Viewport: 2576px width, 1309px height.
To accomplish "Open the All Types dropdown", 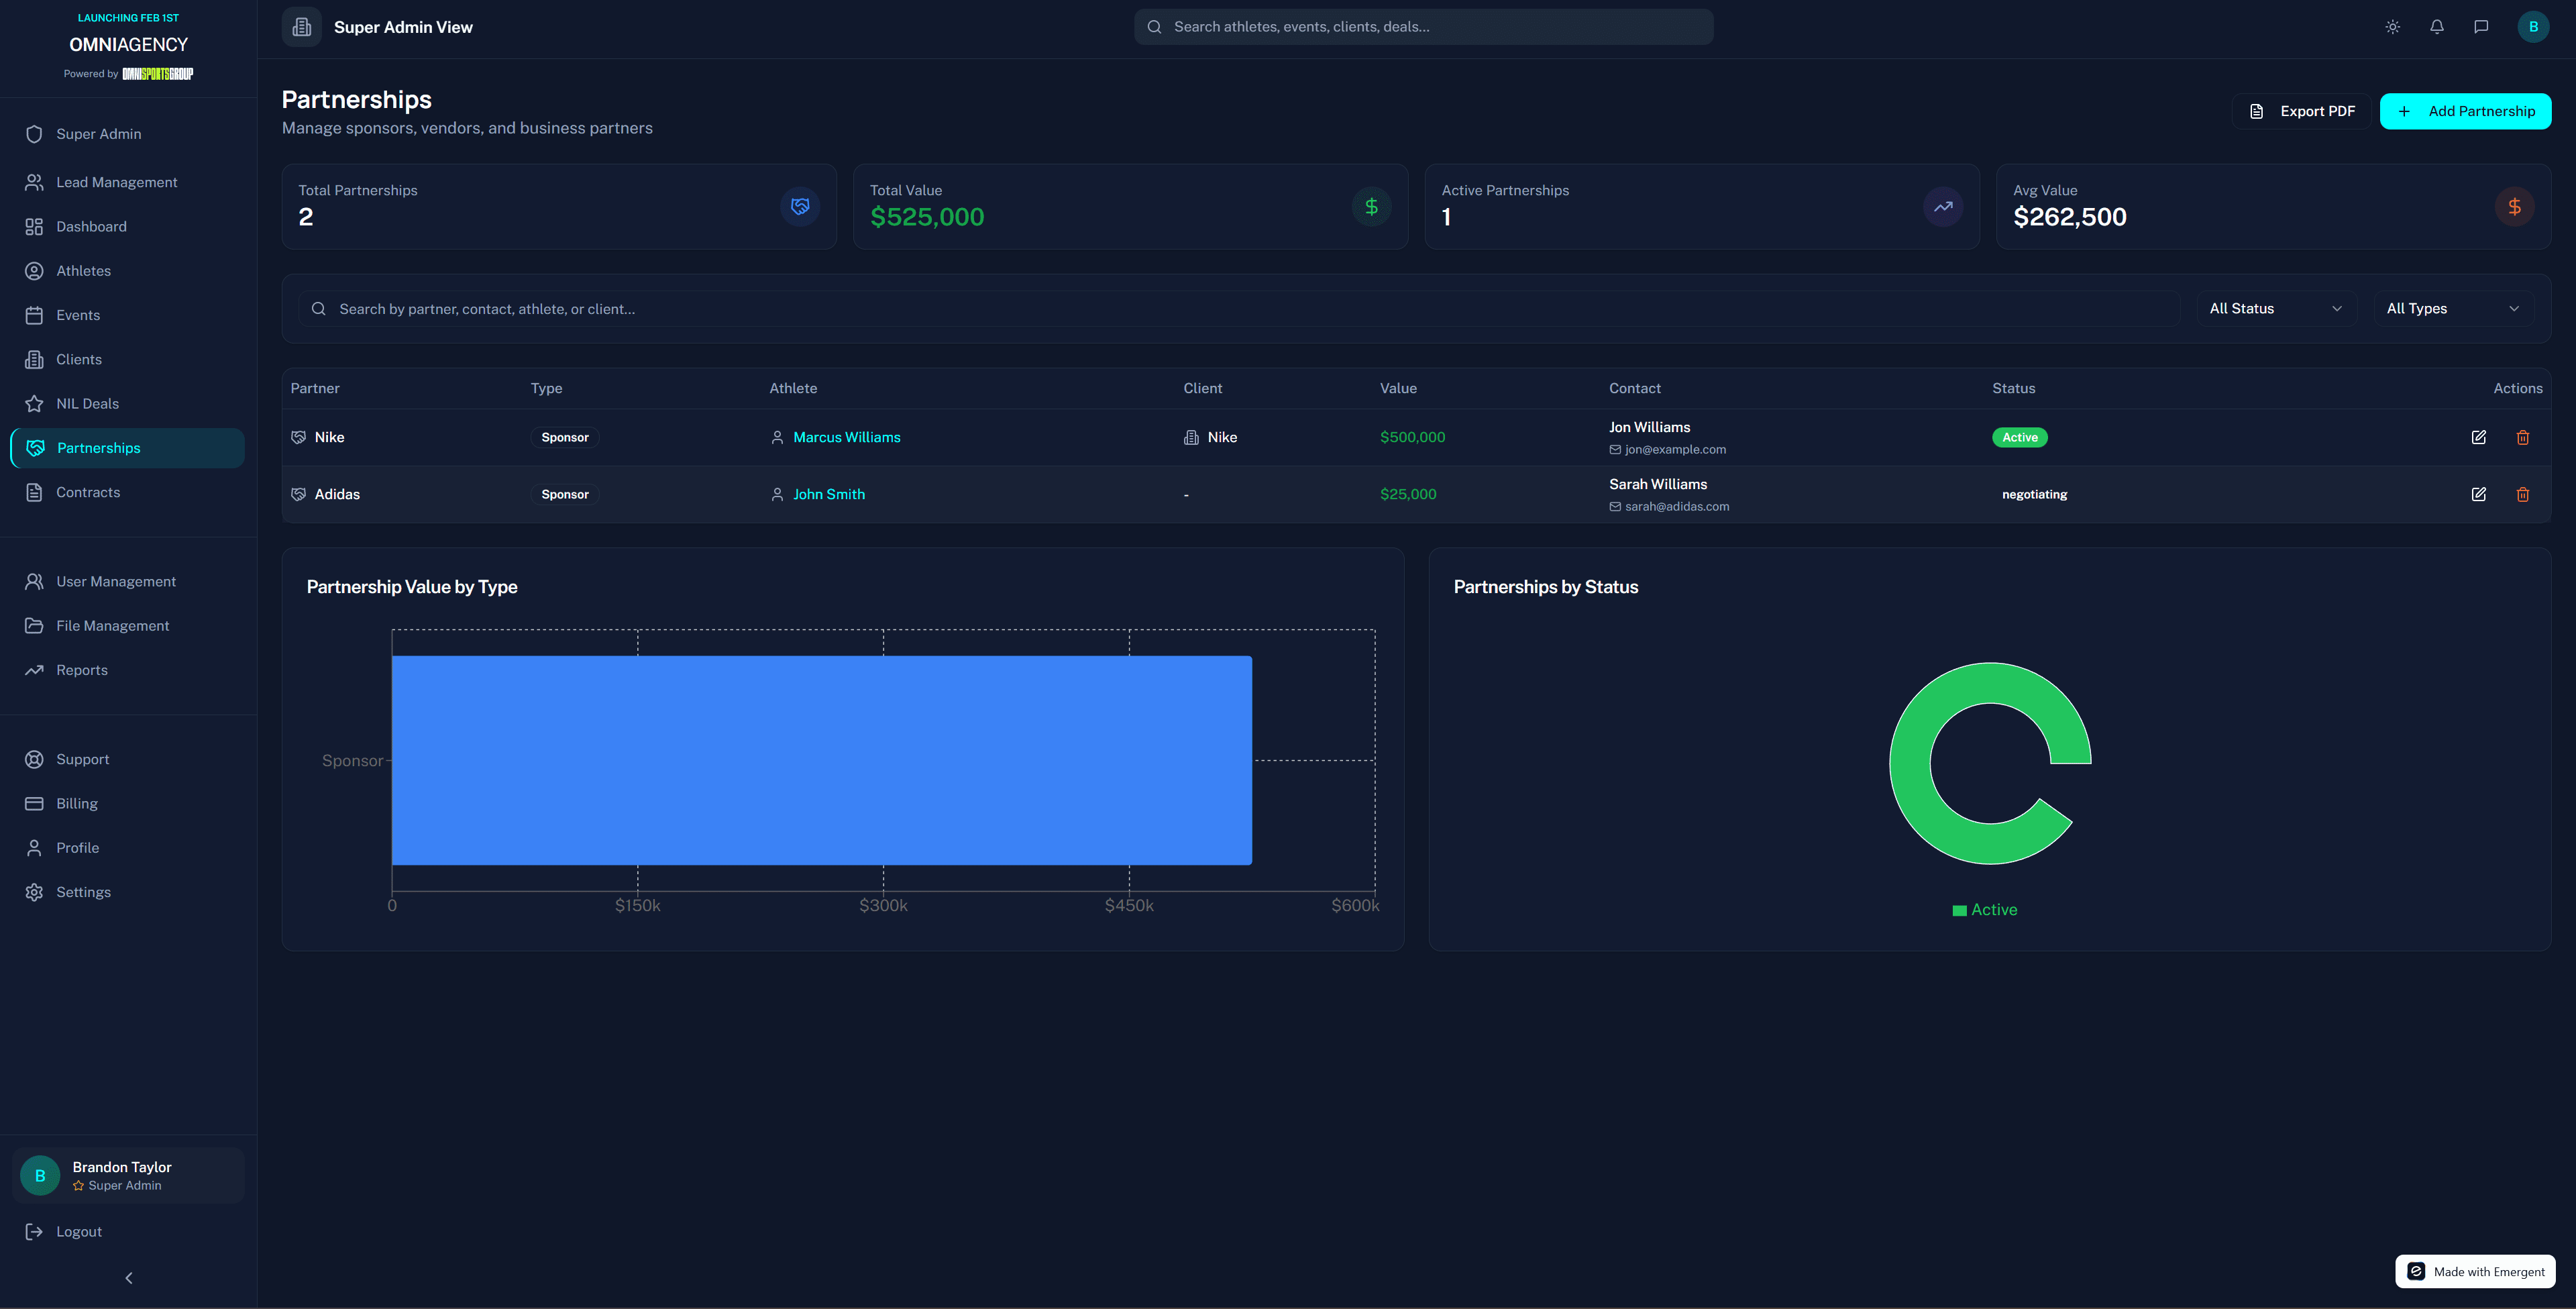I will tap(2453, 309).
